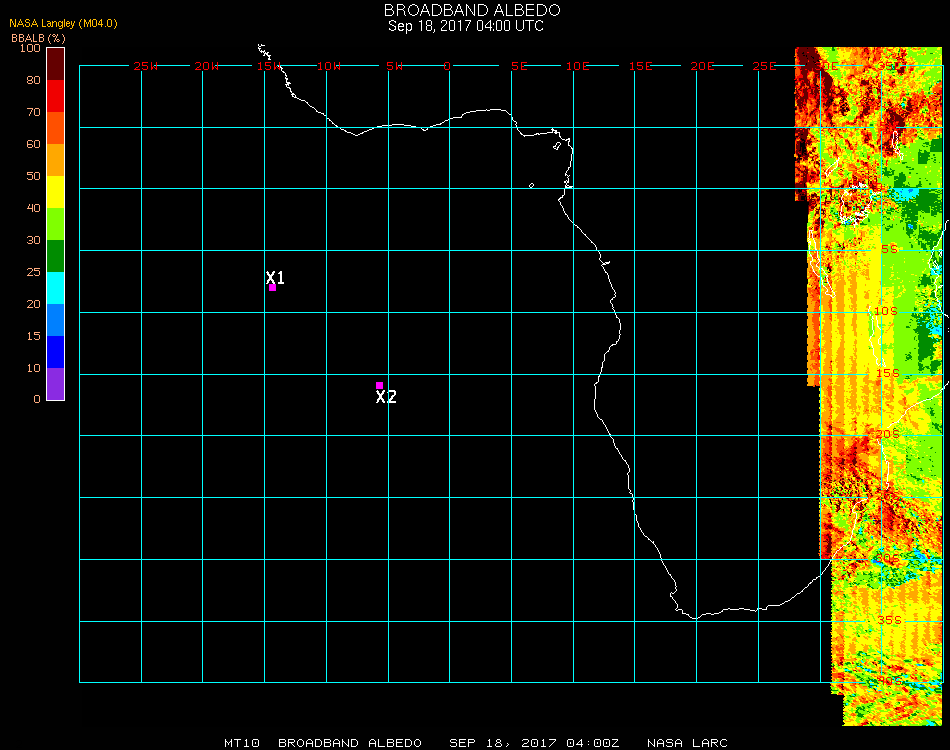Click the '20E' longitude label
This screenshot has width=950, height=750.
coord(702,66)
